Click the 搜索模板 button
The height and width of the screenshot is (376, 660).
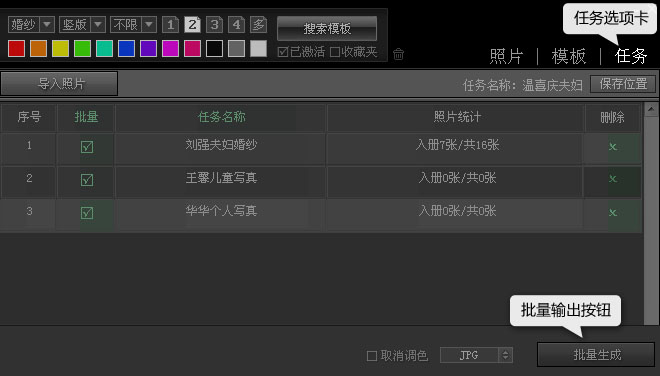tap(327, 28)
